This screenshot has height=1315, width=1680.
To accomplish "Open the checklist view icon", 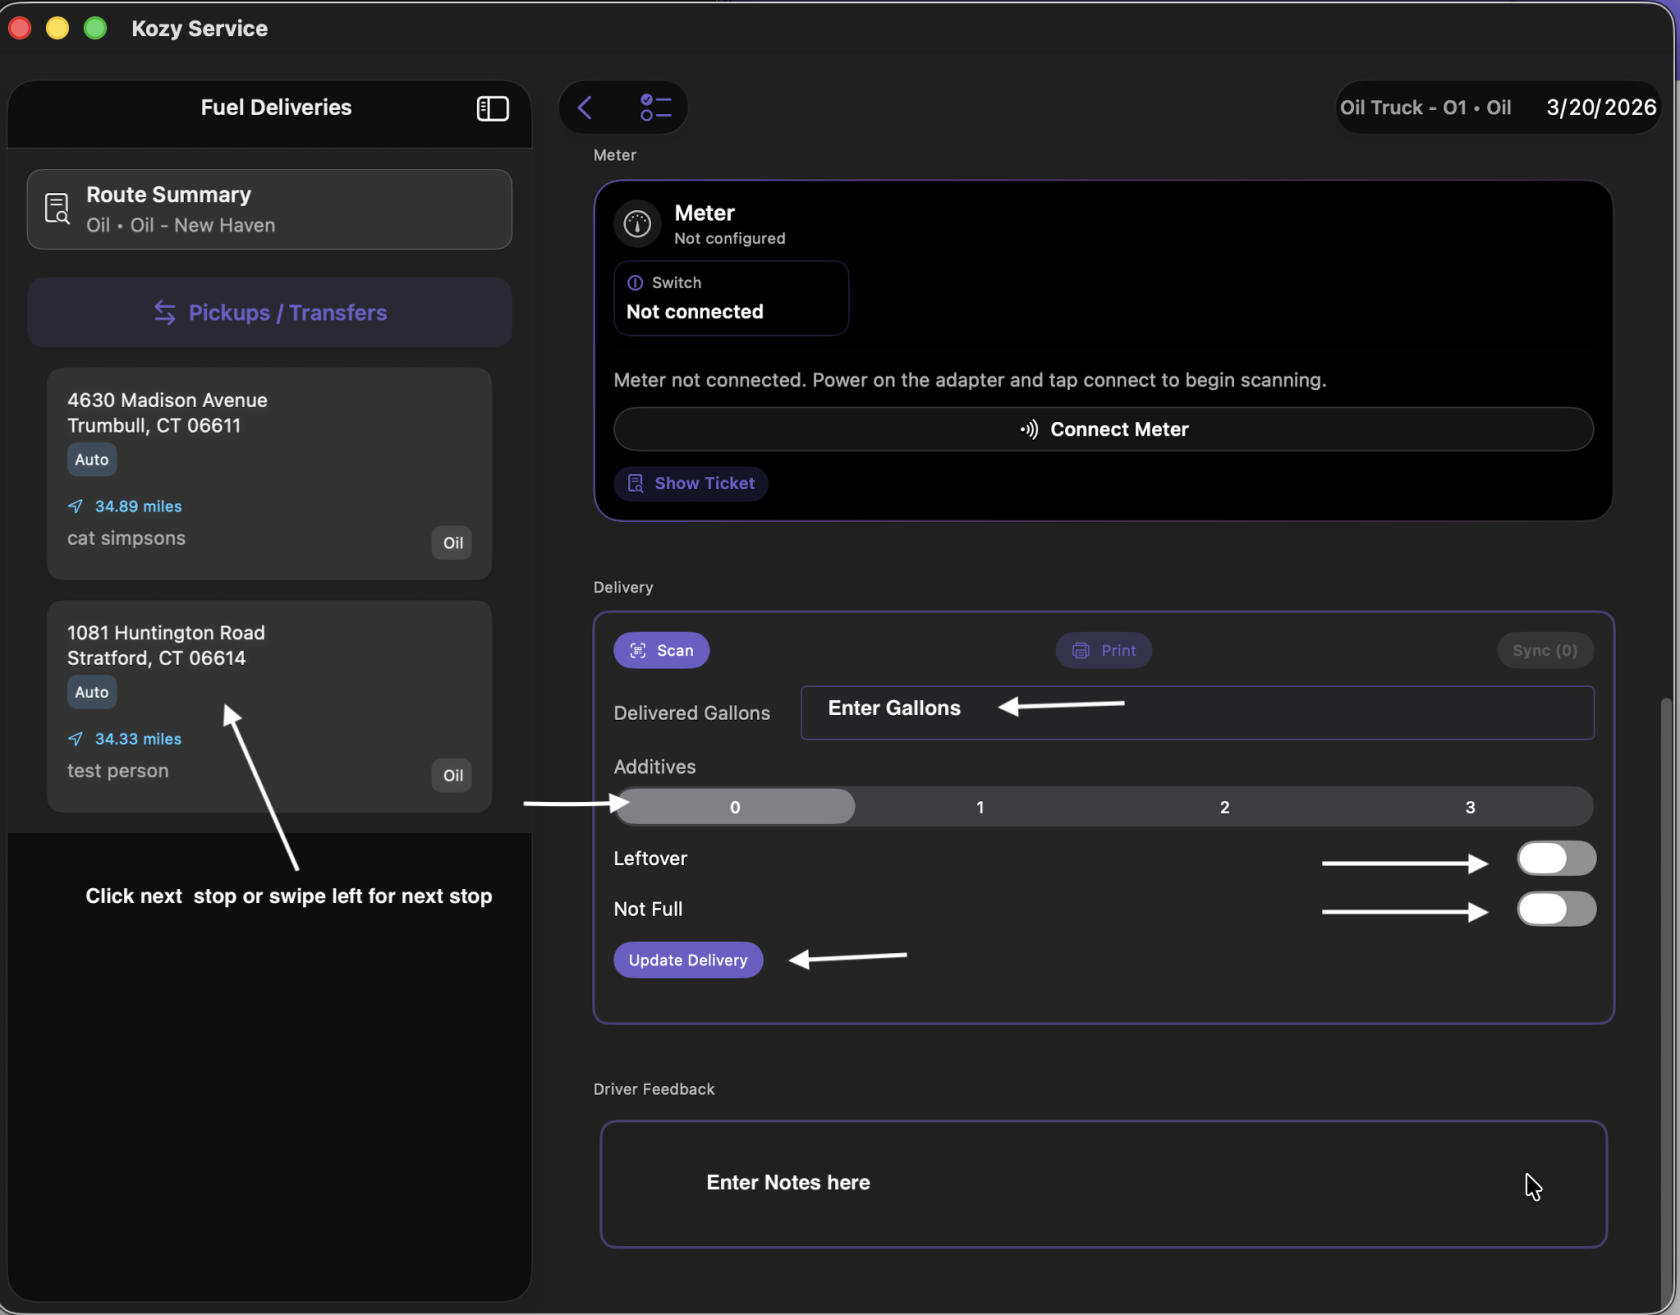I will click(x=655, y=108).
